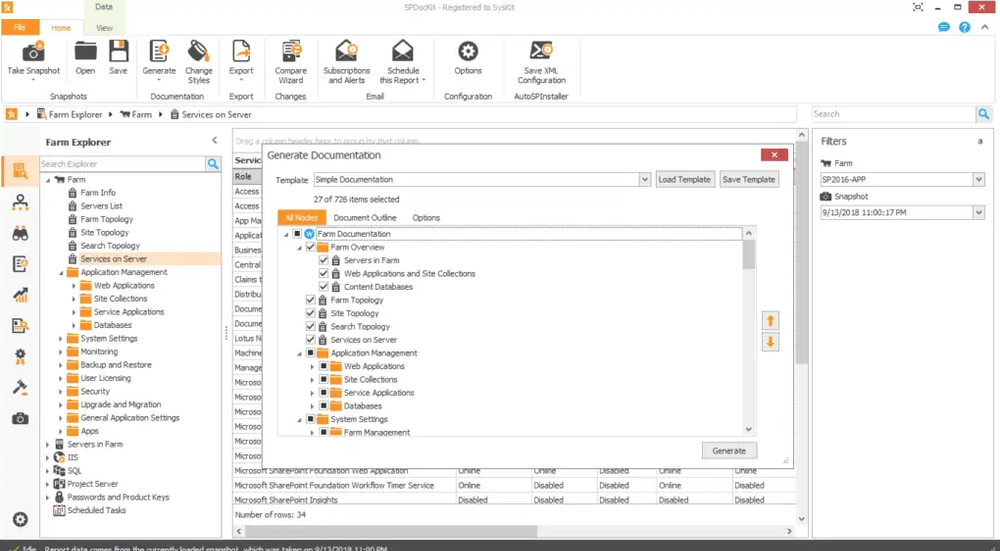Open the Template dropdown arrow
The height and width of the screenshot is (551, 1000).
645,180
